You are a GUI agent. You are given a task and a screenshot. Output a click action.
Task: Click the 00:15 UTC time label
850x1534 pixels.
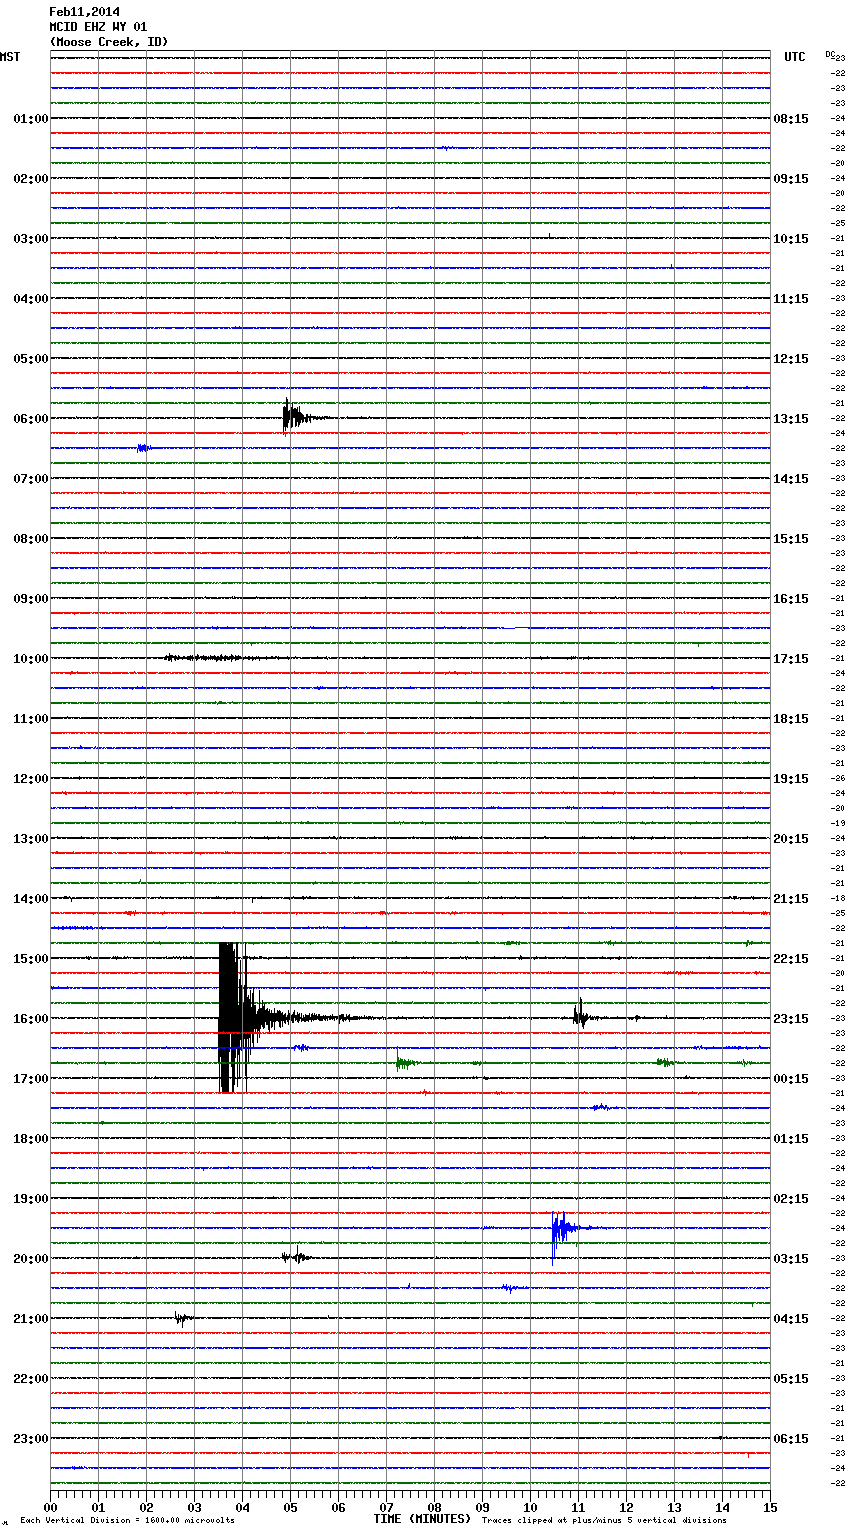coord(791,1079)
